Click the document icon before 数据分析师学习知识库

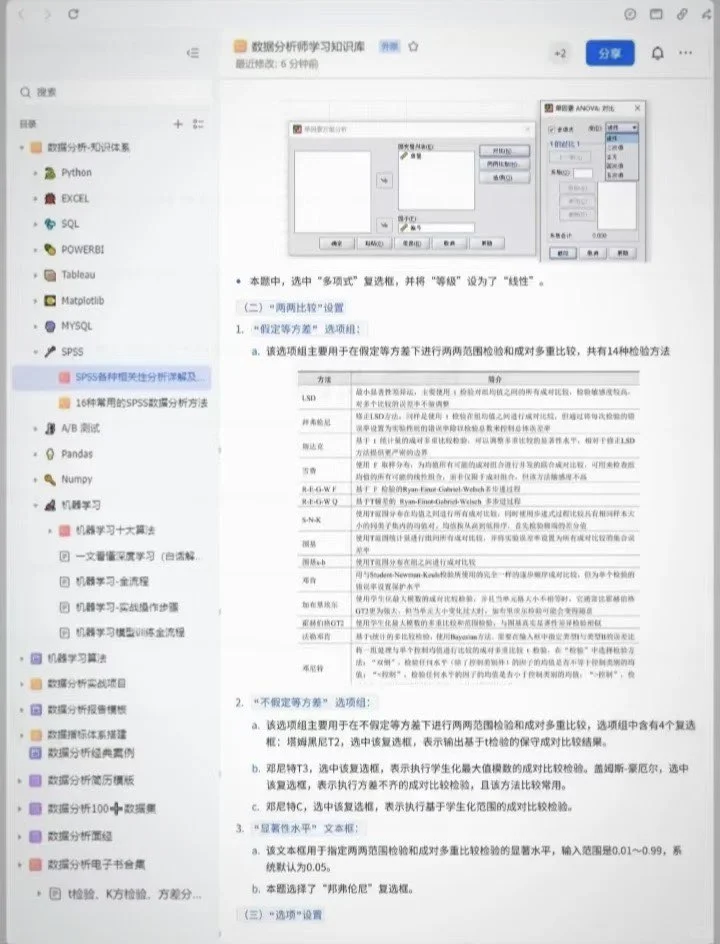pos(240,46)
